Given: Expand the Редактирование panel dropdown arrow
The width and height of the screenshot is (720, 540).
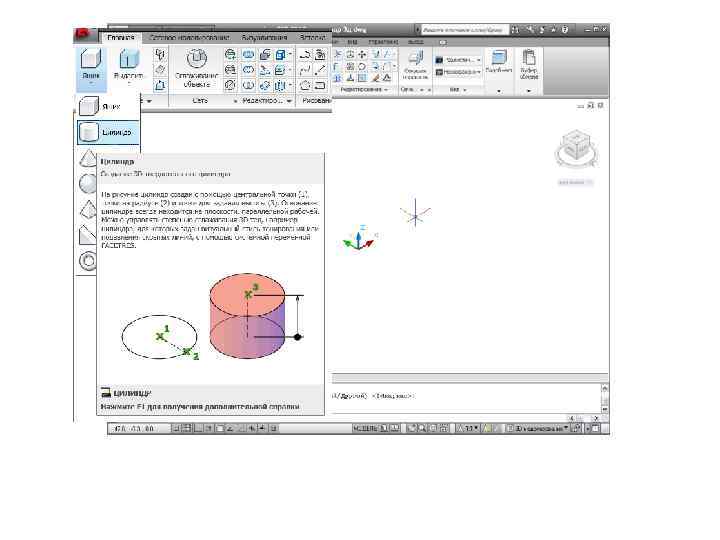Looking at the screenshot, I should coord(386,90).
